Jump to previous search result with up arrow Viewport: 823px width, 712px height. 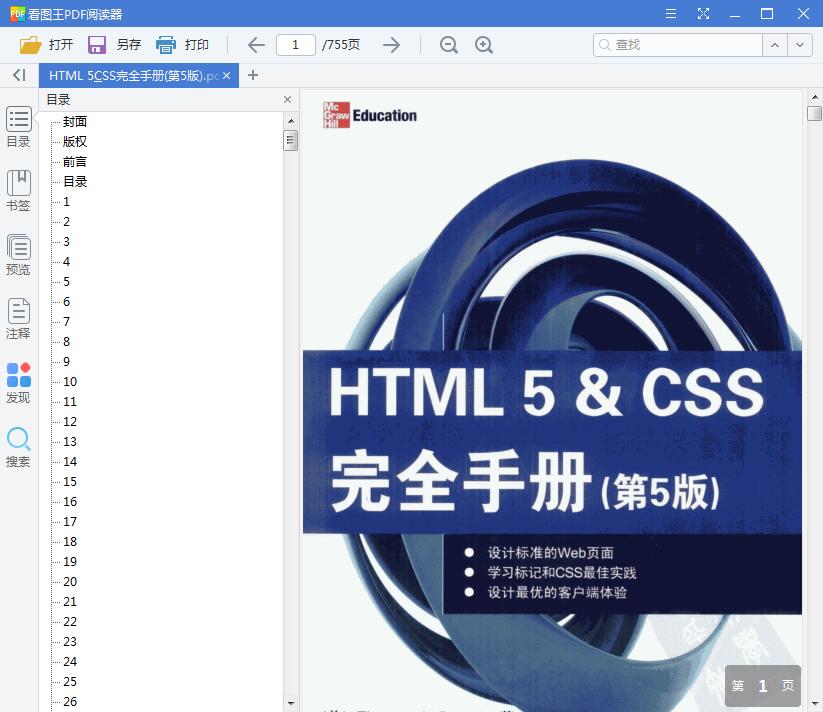[775, 44]
